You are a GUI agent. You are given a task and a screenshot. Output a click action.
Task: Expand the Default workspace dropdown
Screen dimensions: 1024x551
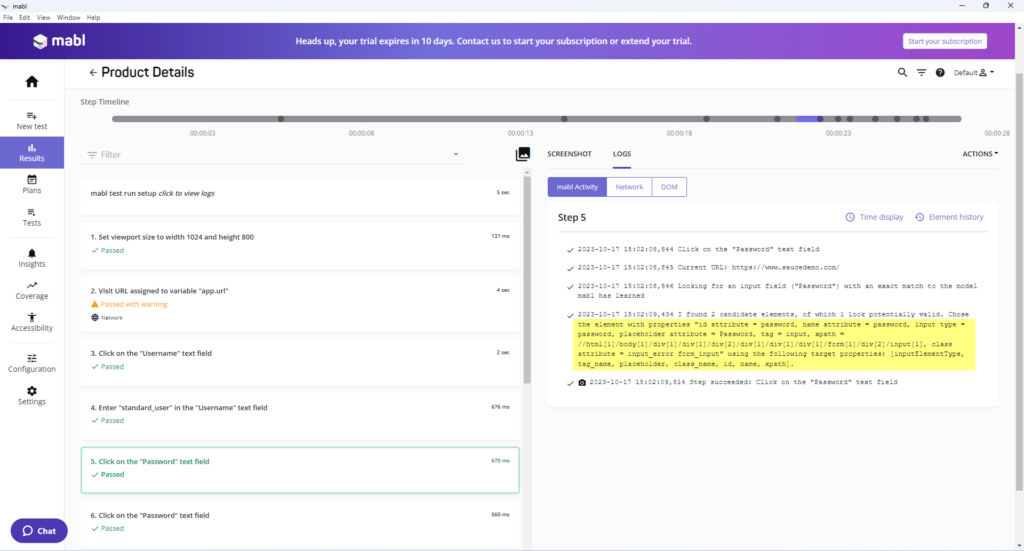pos(974,73)
